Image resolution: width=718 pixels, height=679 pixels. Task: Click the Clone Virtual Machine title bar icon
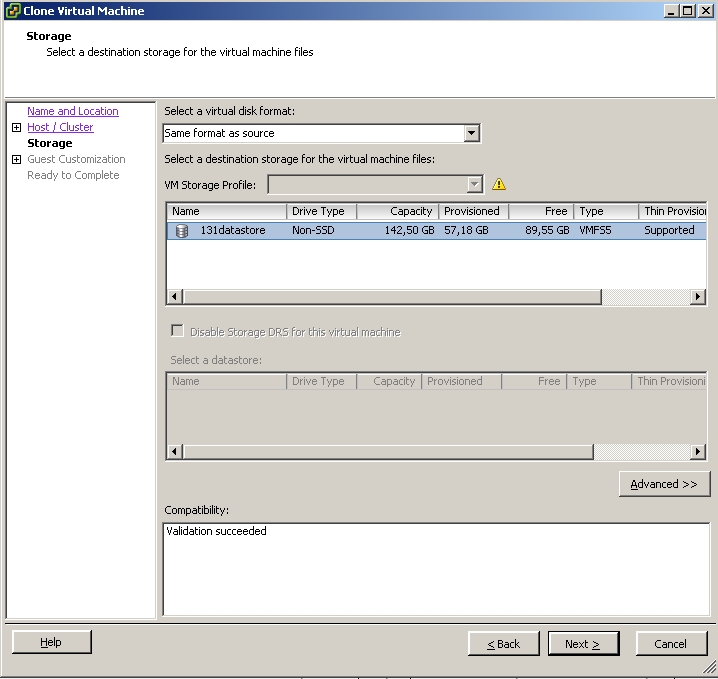13,11
